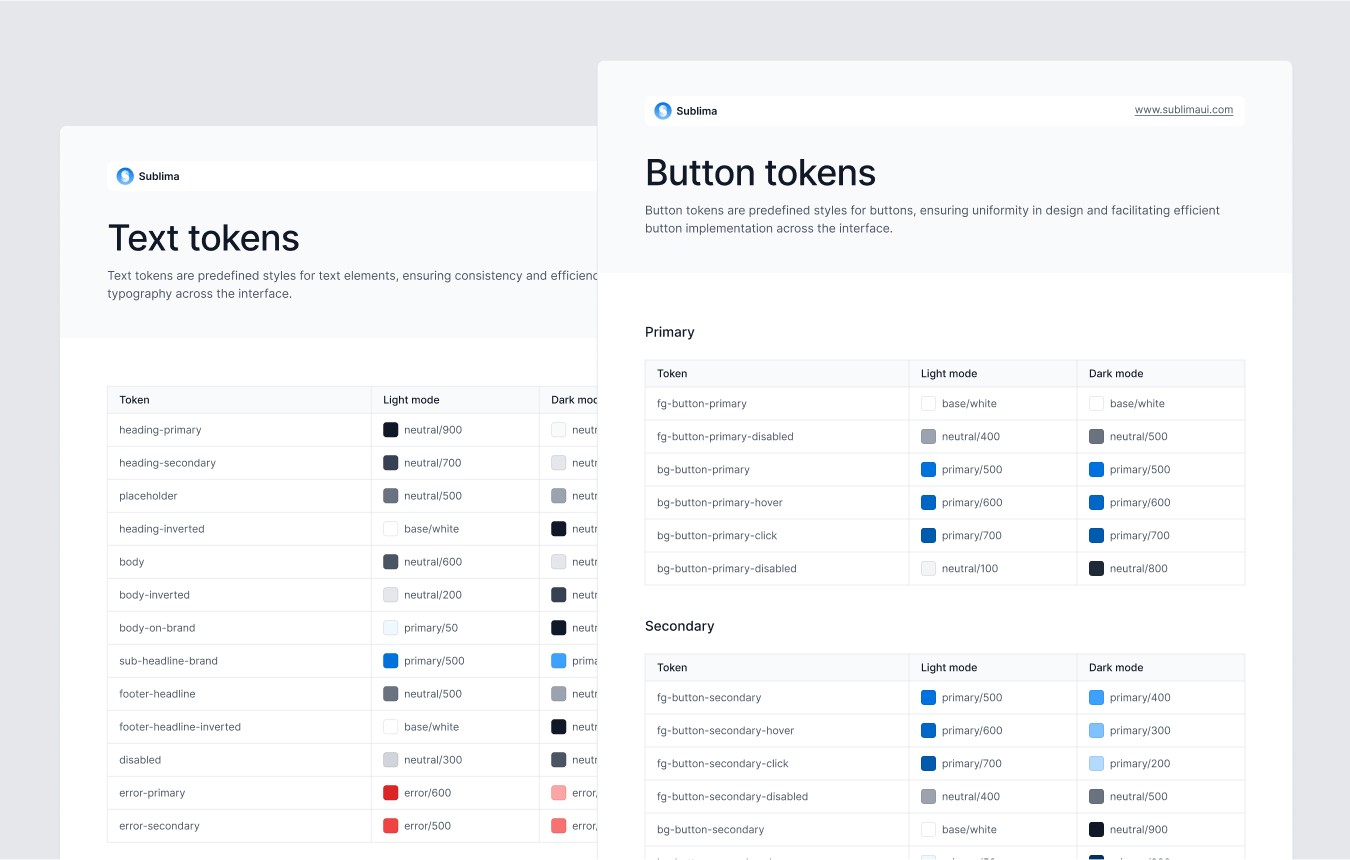Open the www.sublimaui.com link
This screenshot has height=860, width=1350.
coord(1184,110)
